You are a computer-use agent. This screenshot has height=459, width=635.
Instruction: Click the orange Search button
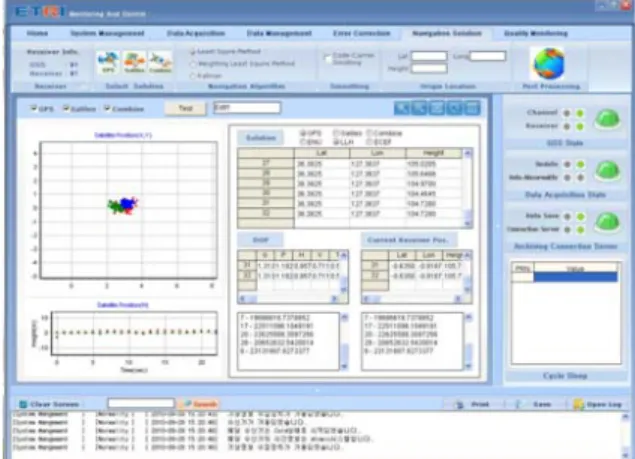(200, 404)
